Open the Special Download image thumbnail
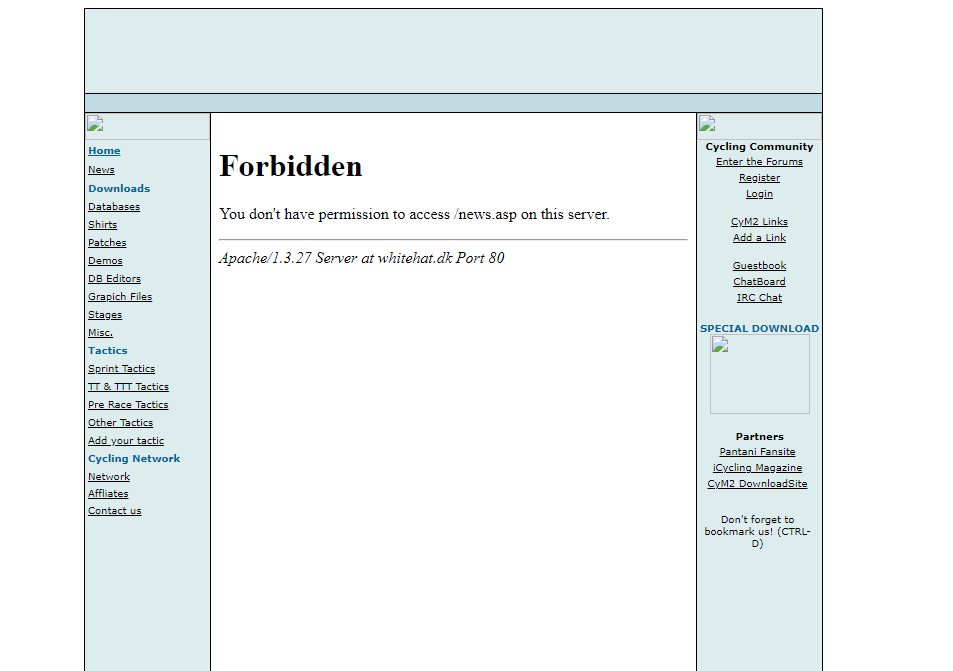 point(759,374)
